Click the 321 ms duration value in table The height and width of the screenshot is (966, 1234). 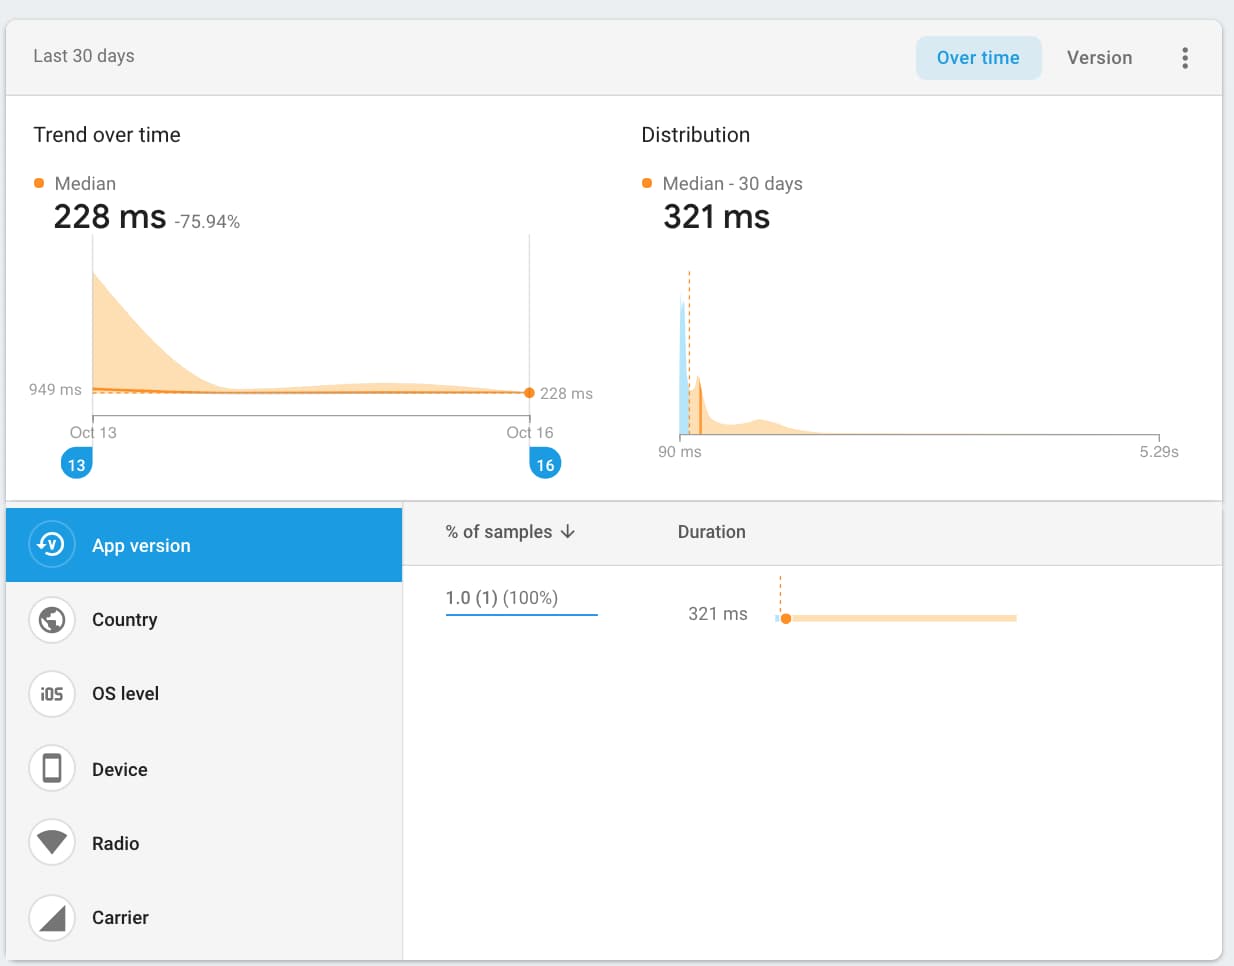[x=717, y=614]
